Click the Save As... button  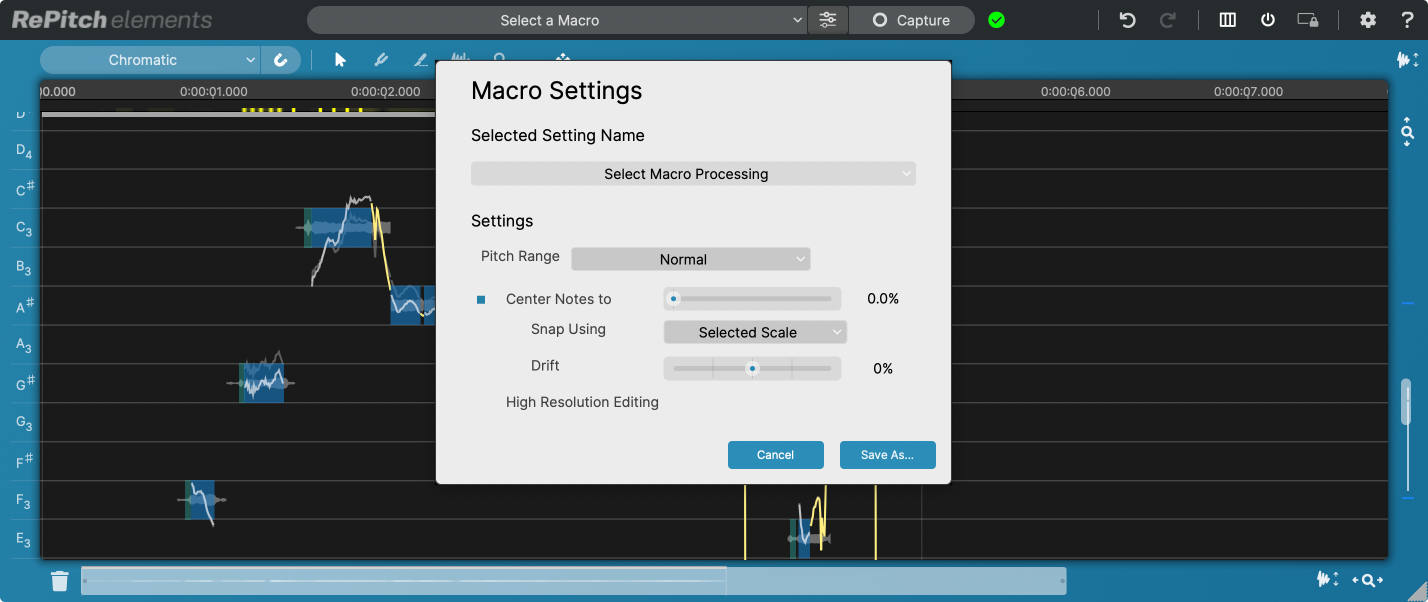[x=887, y=455]
